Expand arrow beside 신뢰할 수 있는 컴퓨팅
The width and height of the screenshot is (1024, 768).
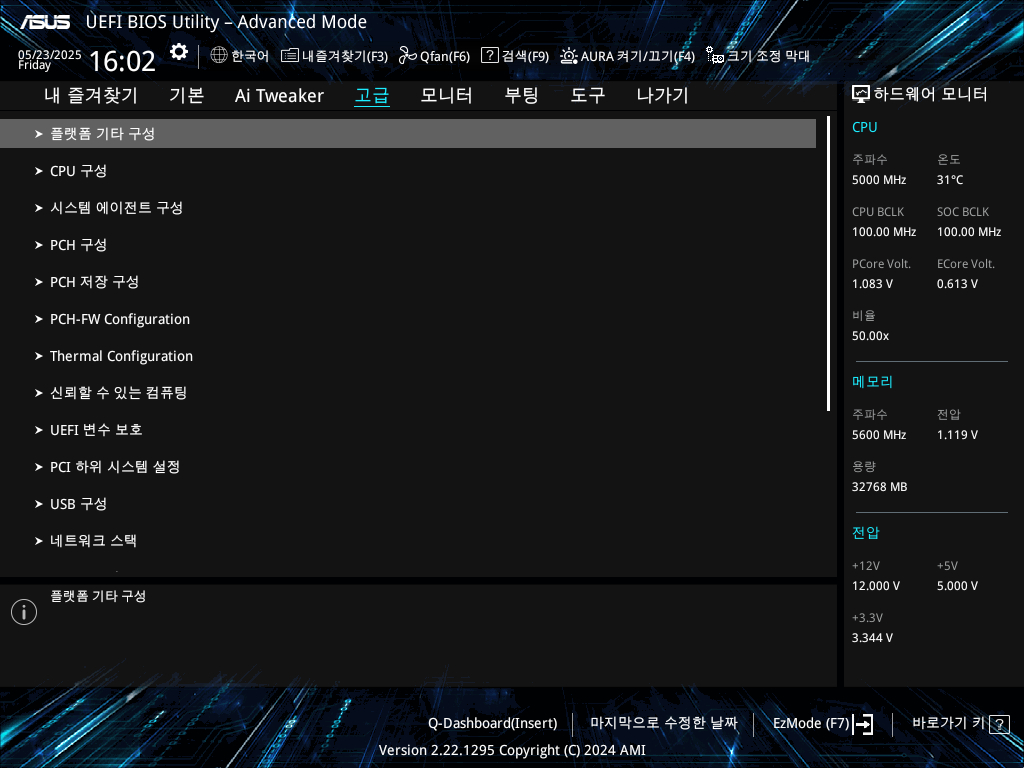tap(39, 393)
